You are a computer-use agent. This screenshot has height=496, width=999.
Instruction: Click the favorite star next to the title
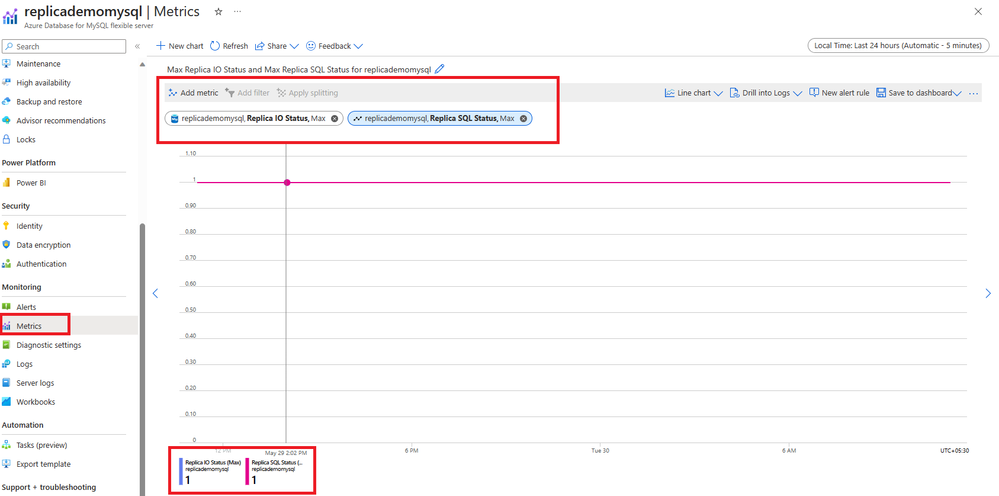219,11
